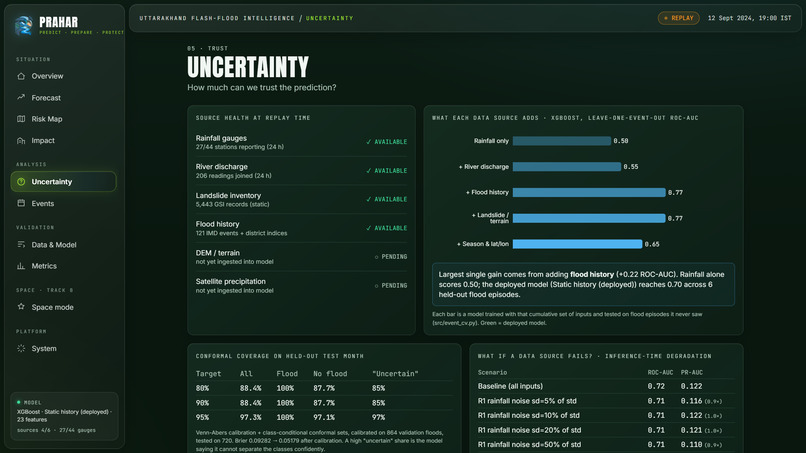Click the Baseline (all inputs) scenario row
This screenshot has width=806, height=453.
coord(606,386)
